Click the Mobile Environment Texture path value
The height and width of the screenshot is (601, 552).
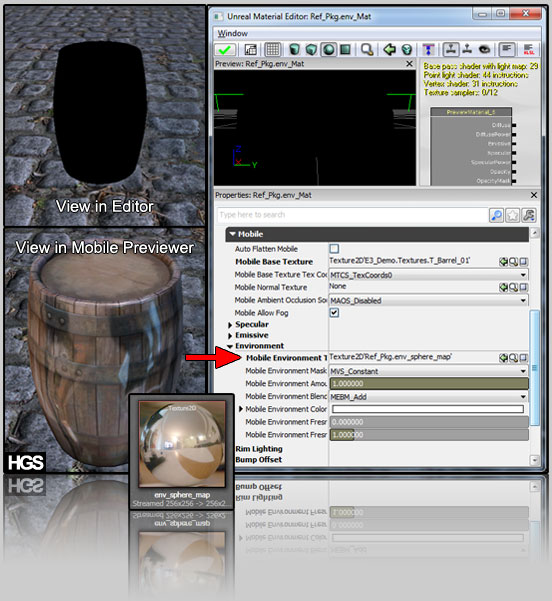(390, 357)
